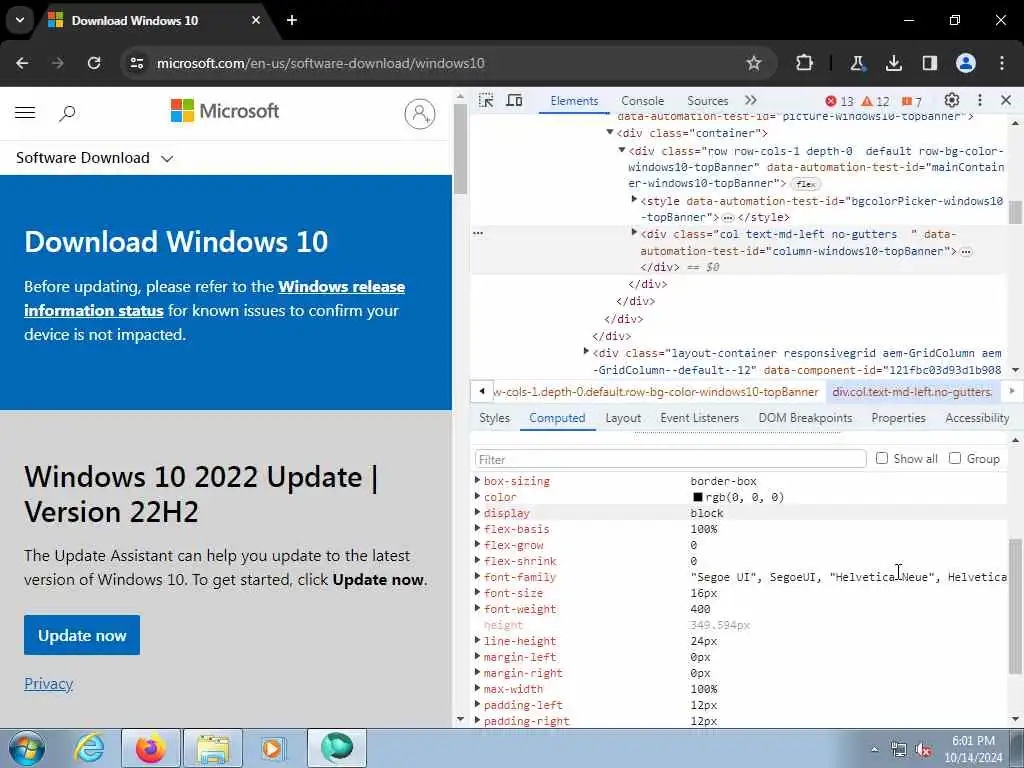Open Chrome Labs flask icon
The image size is (1024, 768).
[857, 63]
